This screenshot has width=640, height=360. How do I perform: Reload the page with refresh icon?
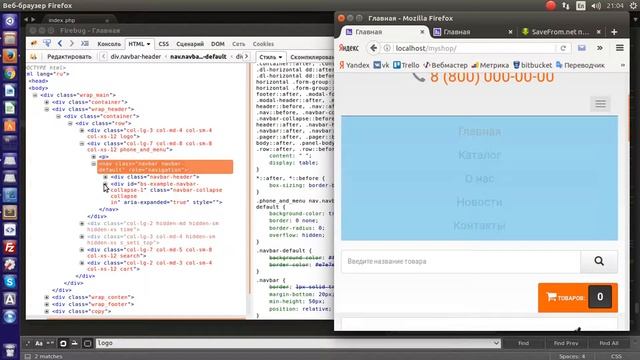point(563,48)
